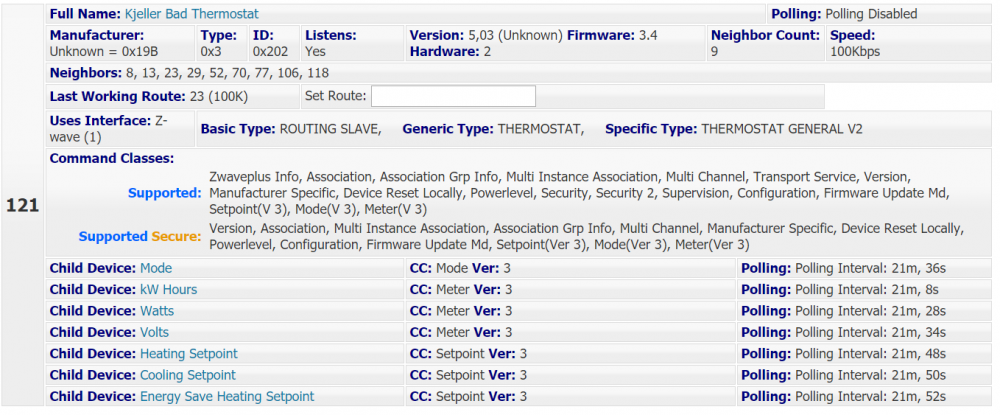Open the Mode child device

(156, 268)
